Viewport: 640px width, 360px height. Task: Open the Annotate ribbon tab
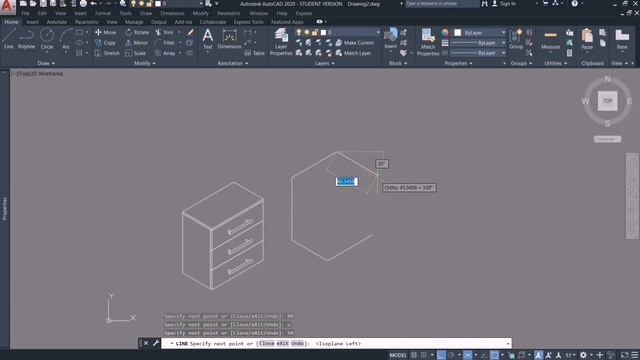(56, 22)
